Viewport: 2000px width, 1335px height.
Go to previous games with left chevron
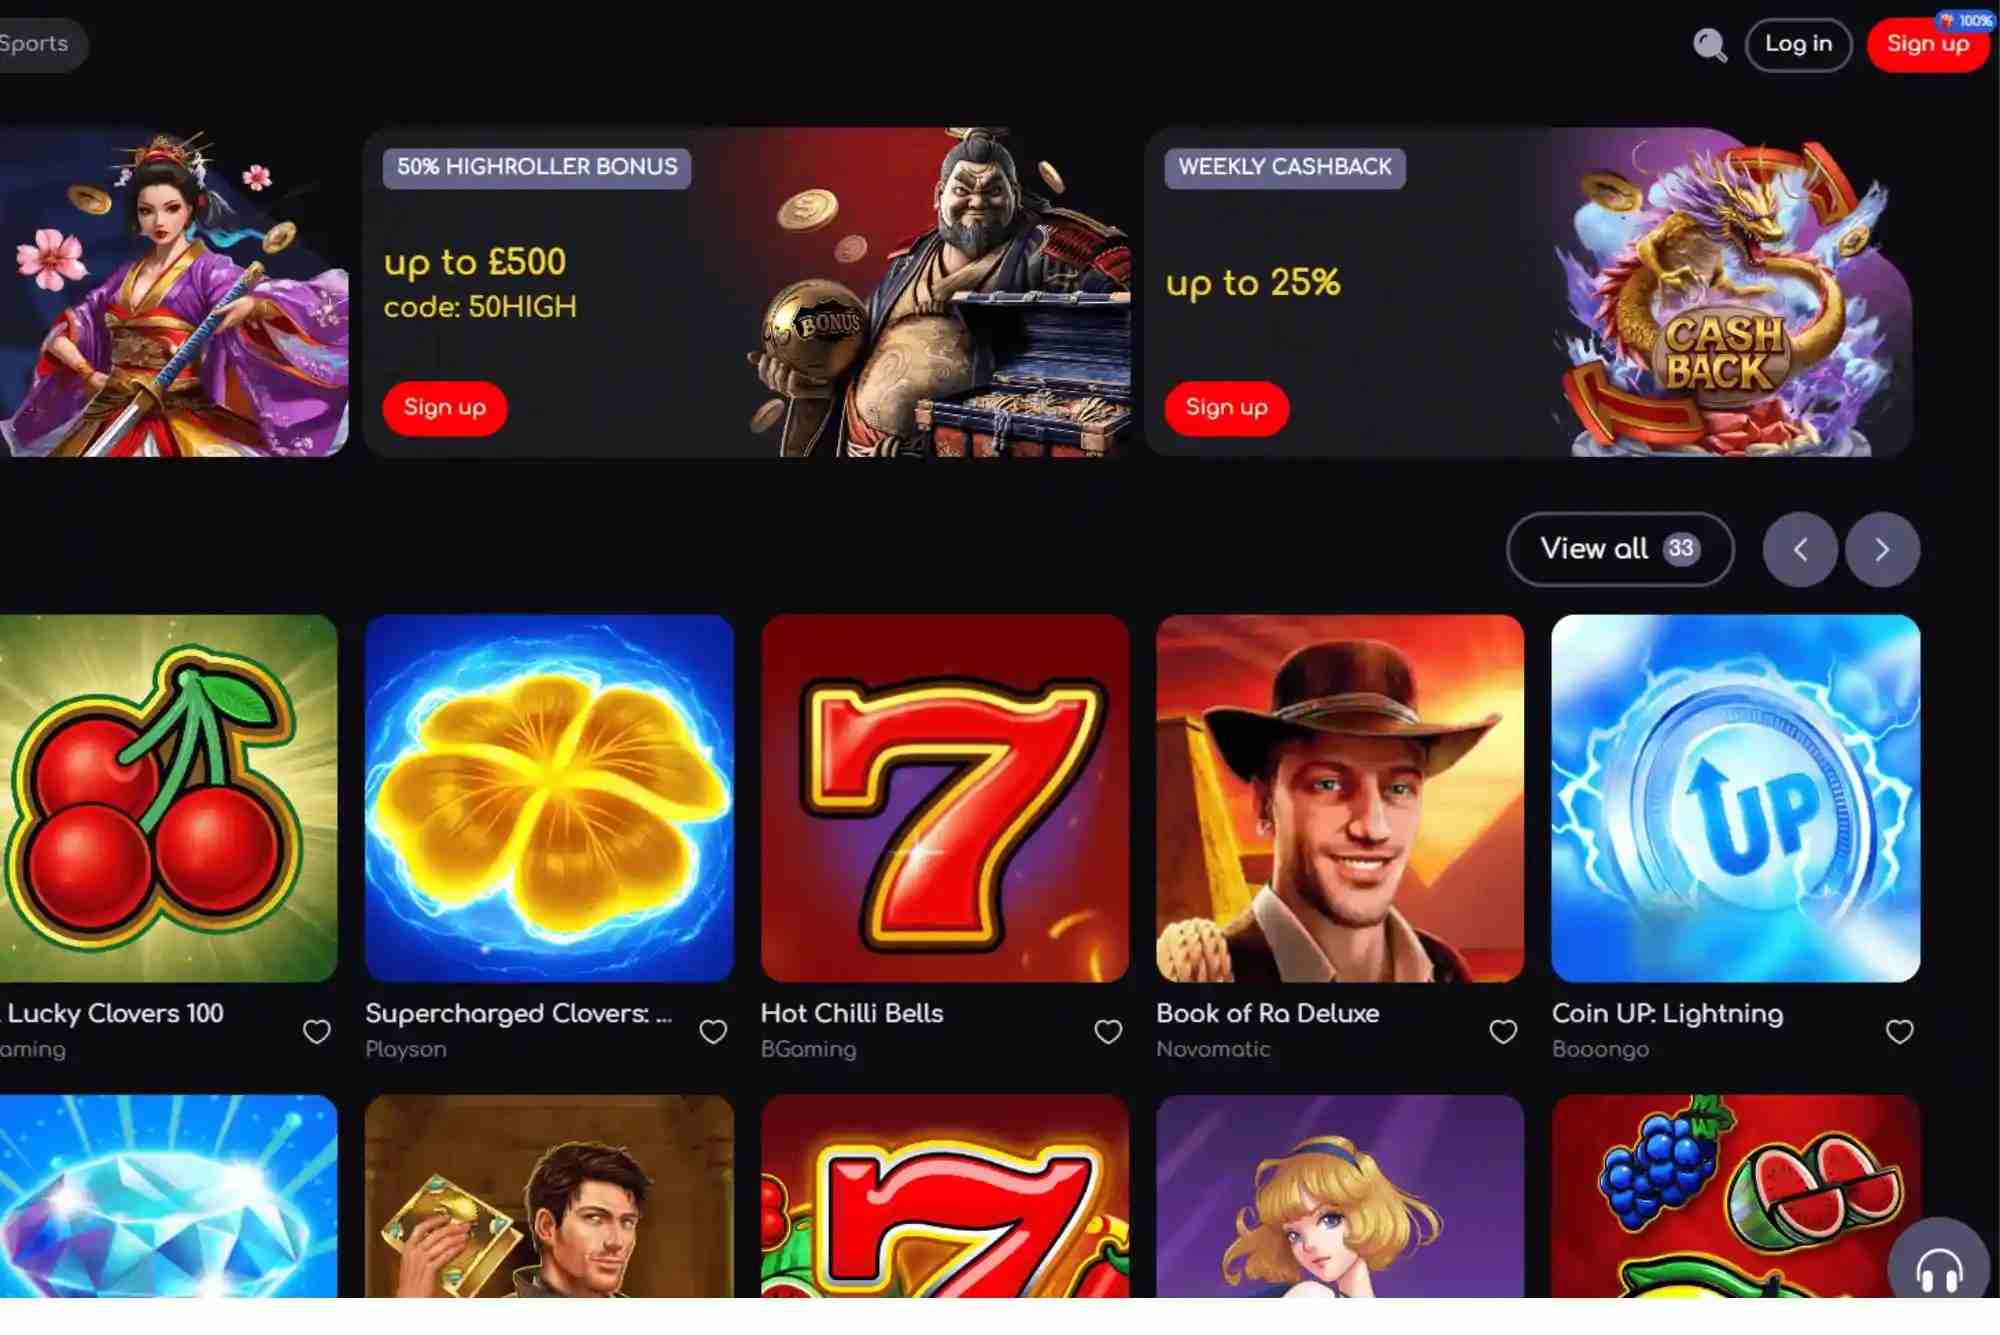point(1800,549)
